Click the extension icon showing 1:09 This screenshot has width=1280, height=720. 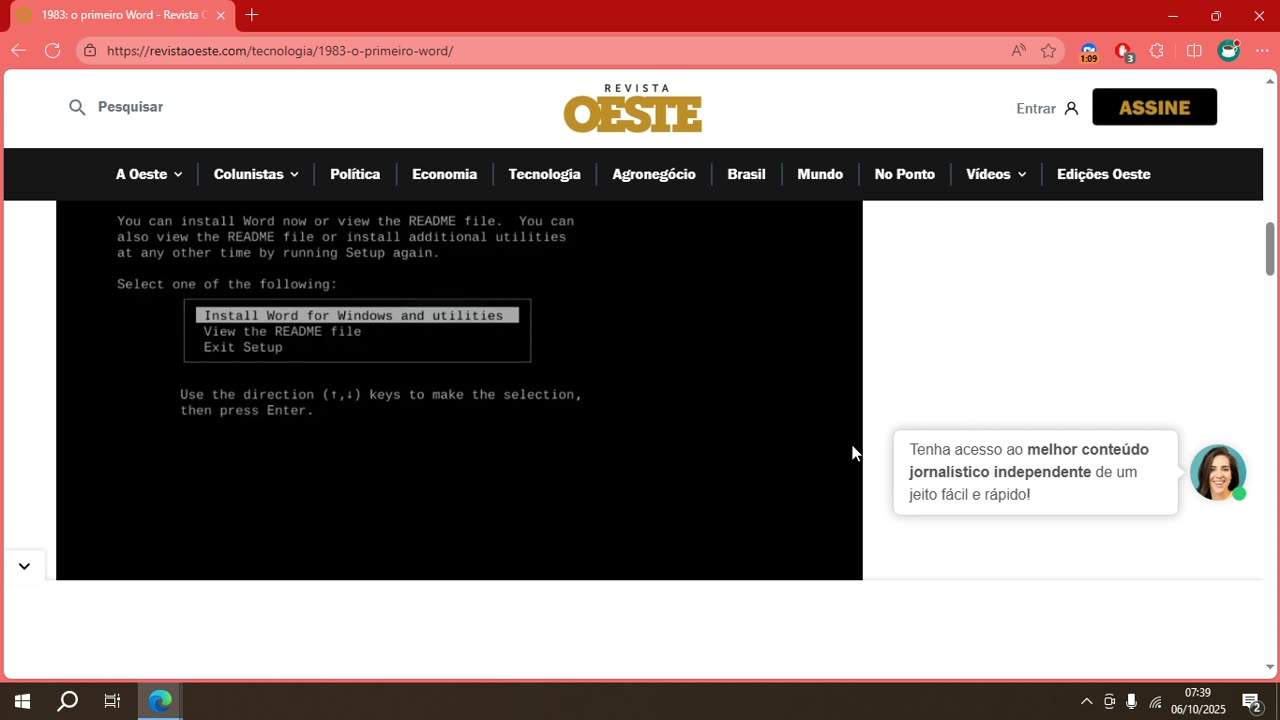1089,52
